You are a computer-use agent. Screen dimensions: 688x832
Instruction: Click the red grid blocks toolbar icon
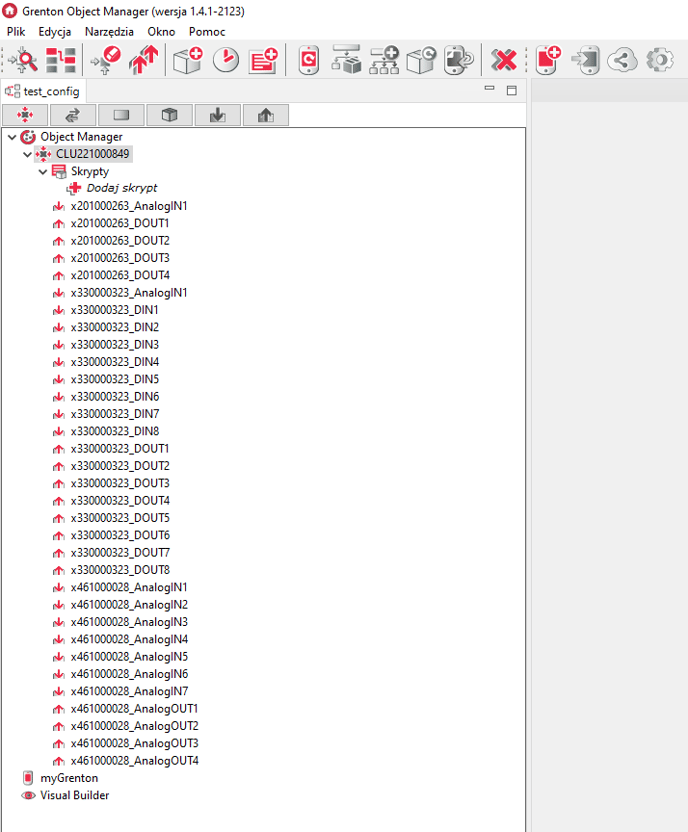60,60
